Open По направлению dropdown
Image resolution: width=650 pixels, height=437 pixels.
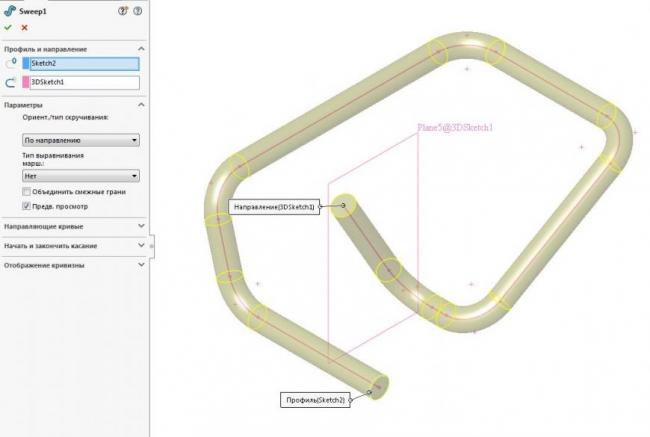click(81, 140)
